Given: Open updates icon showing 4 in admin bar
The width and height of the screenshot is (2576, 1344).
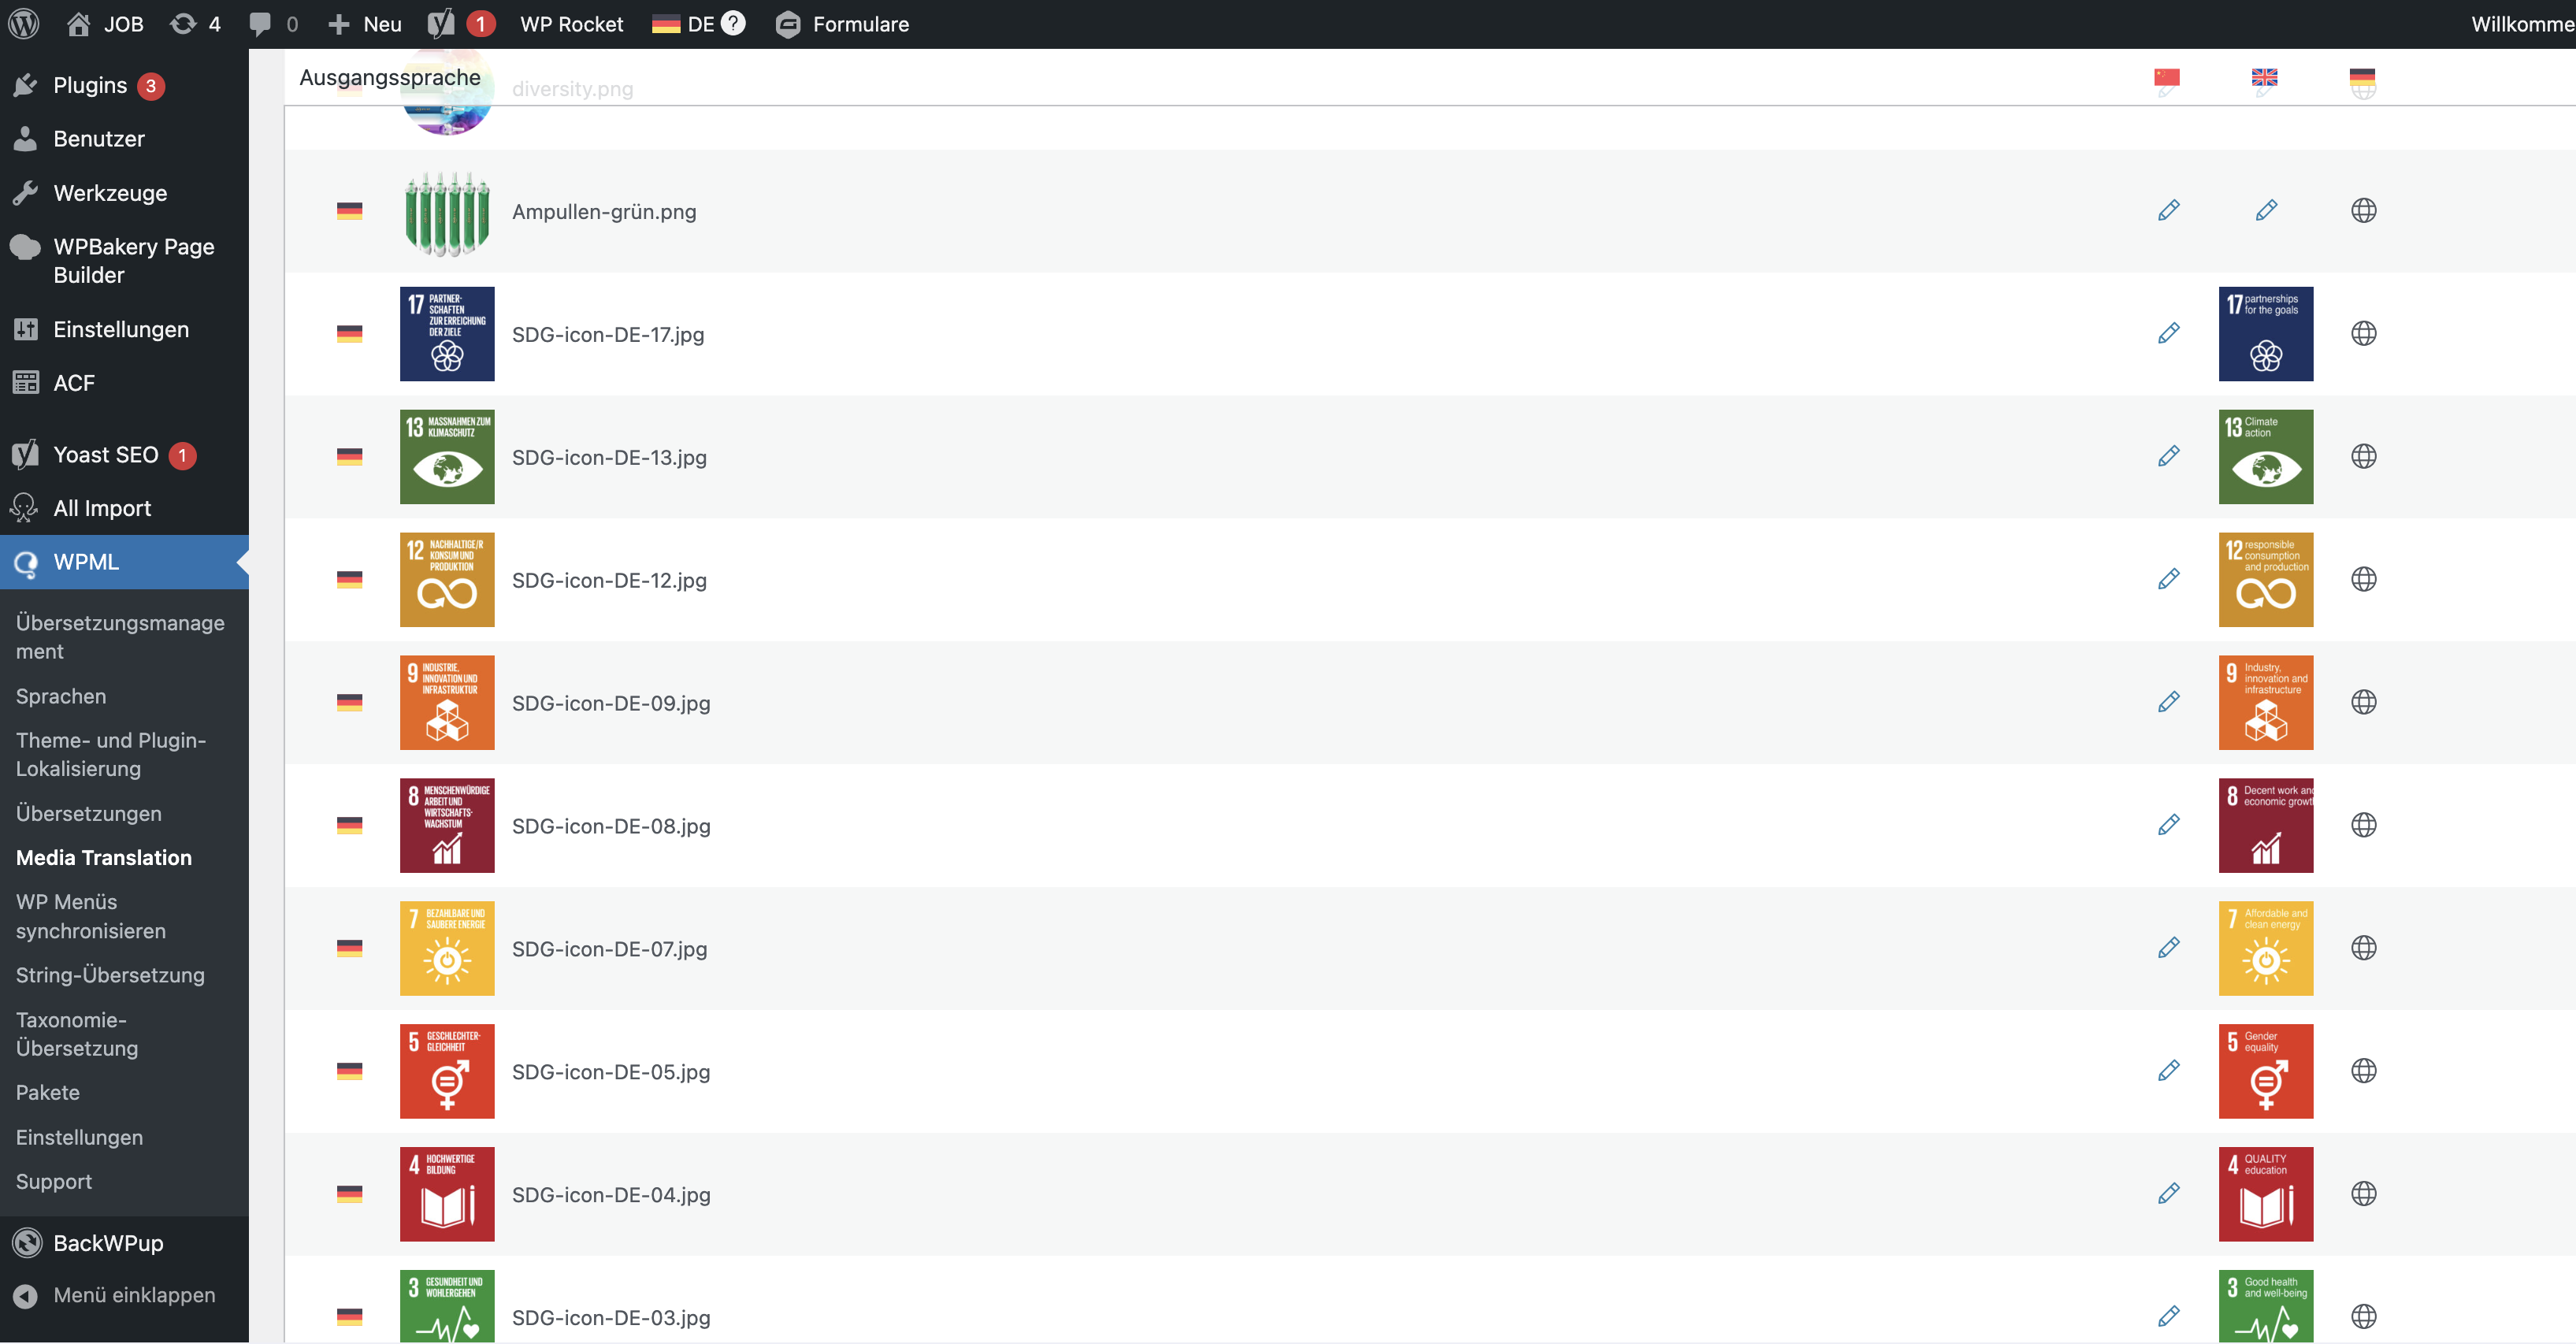Looking at the screenshot, I should (x=195, y=24).
